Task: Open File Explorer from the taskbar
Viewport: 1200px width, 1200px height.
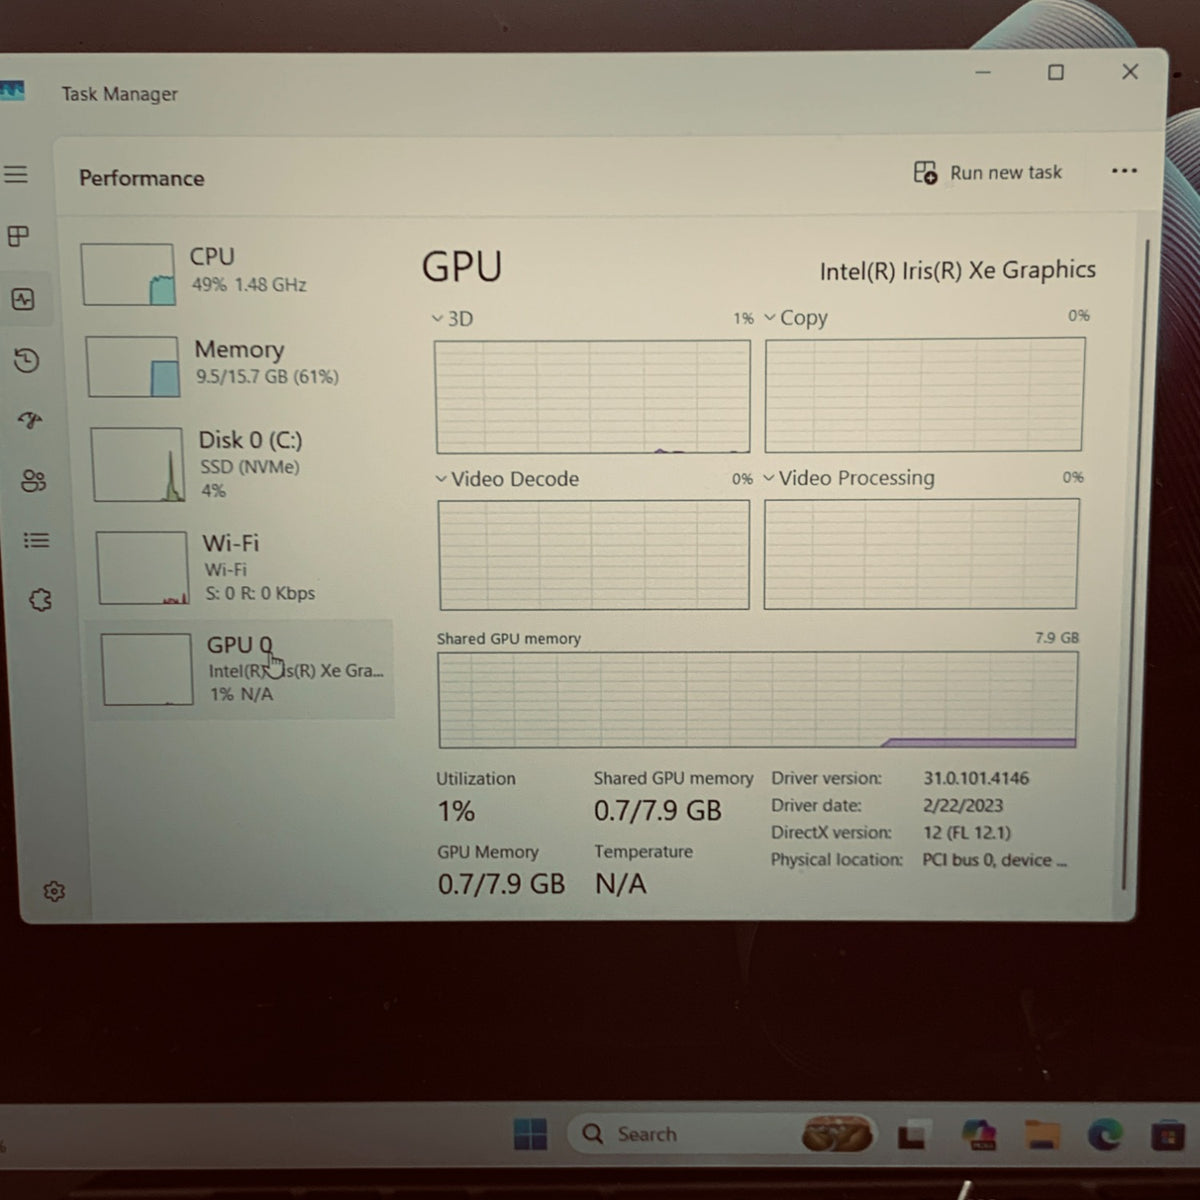Action: click(x=1042, y=1135)
